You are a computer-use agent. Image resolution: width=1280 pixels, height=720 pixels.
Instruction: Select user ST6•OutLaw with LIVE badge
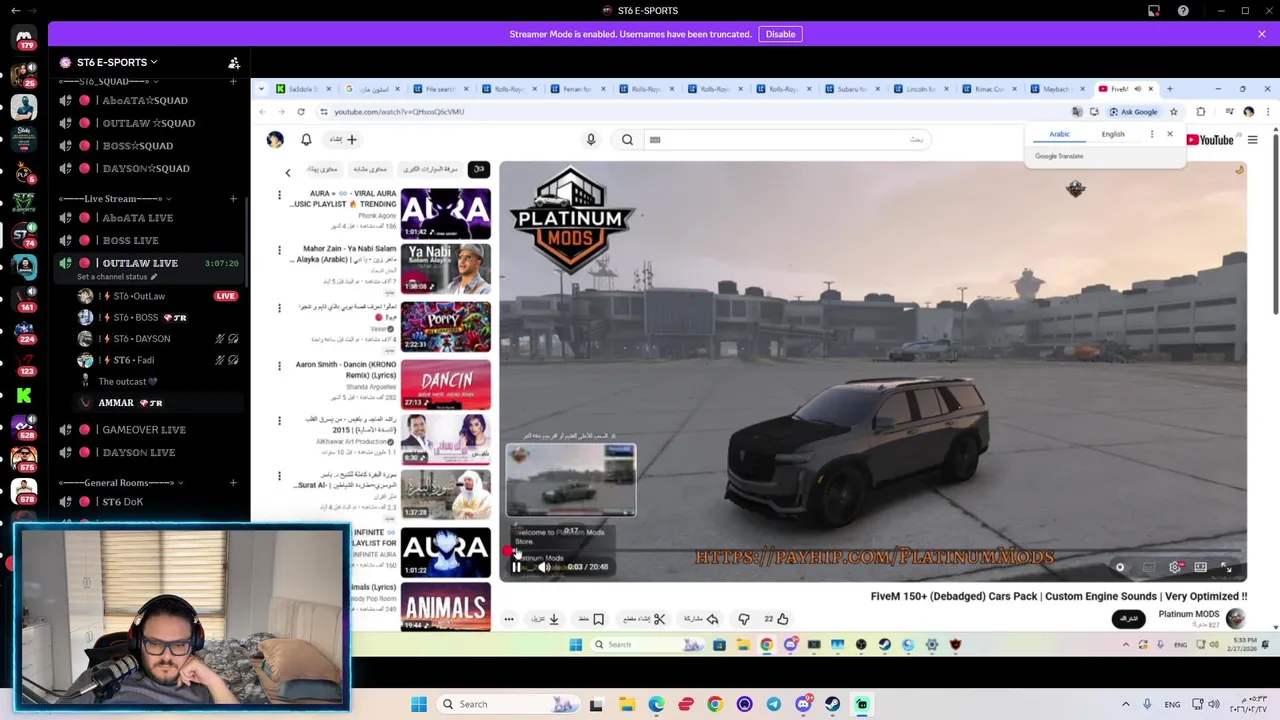click(x=160, y=296)
